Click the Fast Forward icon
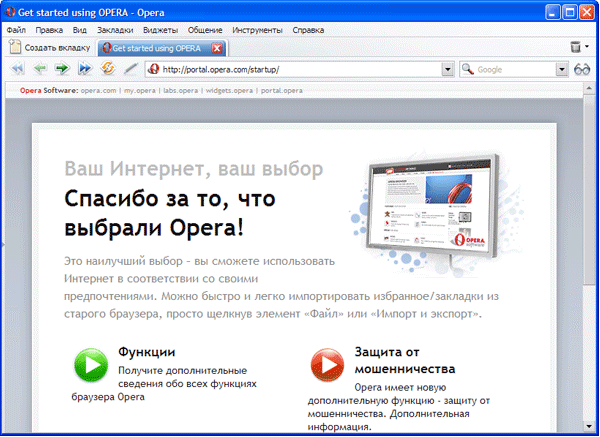 (x=85, y=69)
